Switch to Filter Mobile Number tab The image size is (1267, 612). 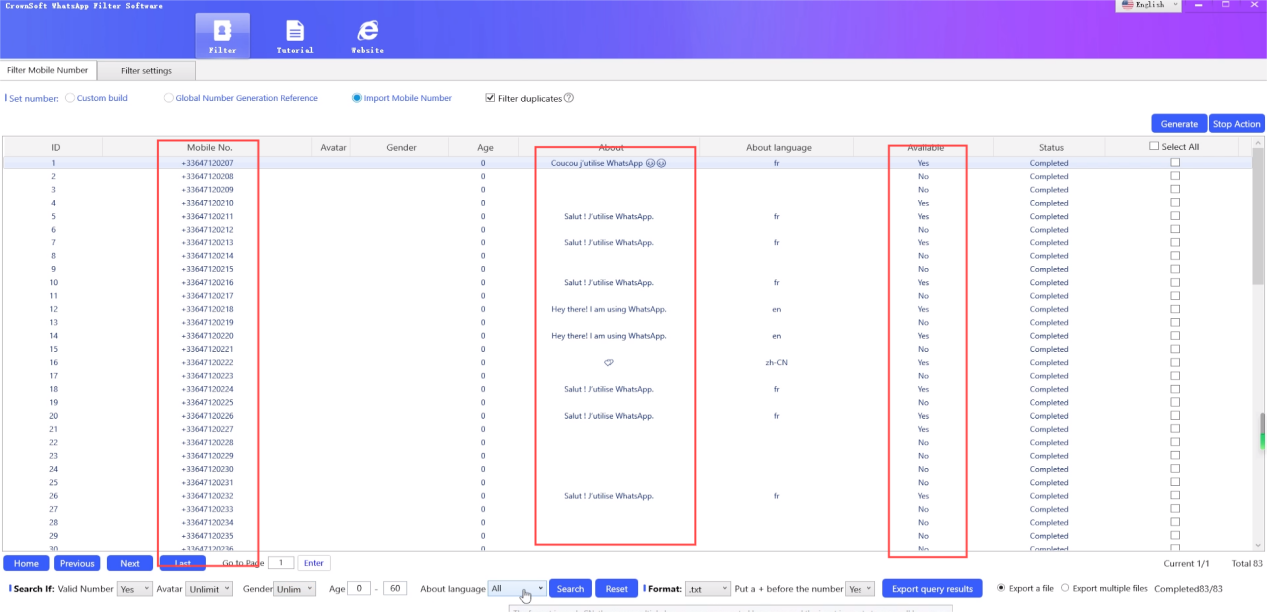click(x=48, y=70)
